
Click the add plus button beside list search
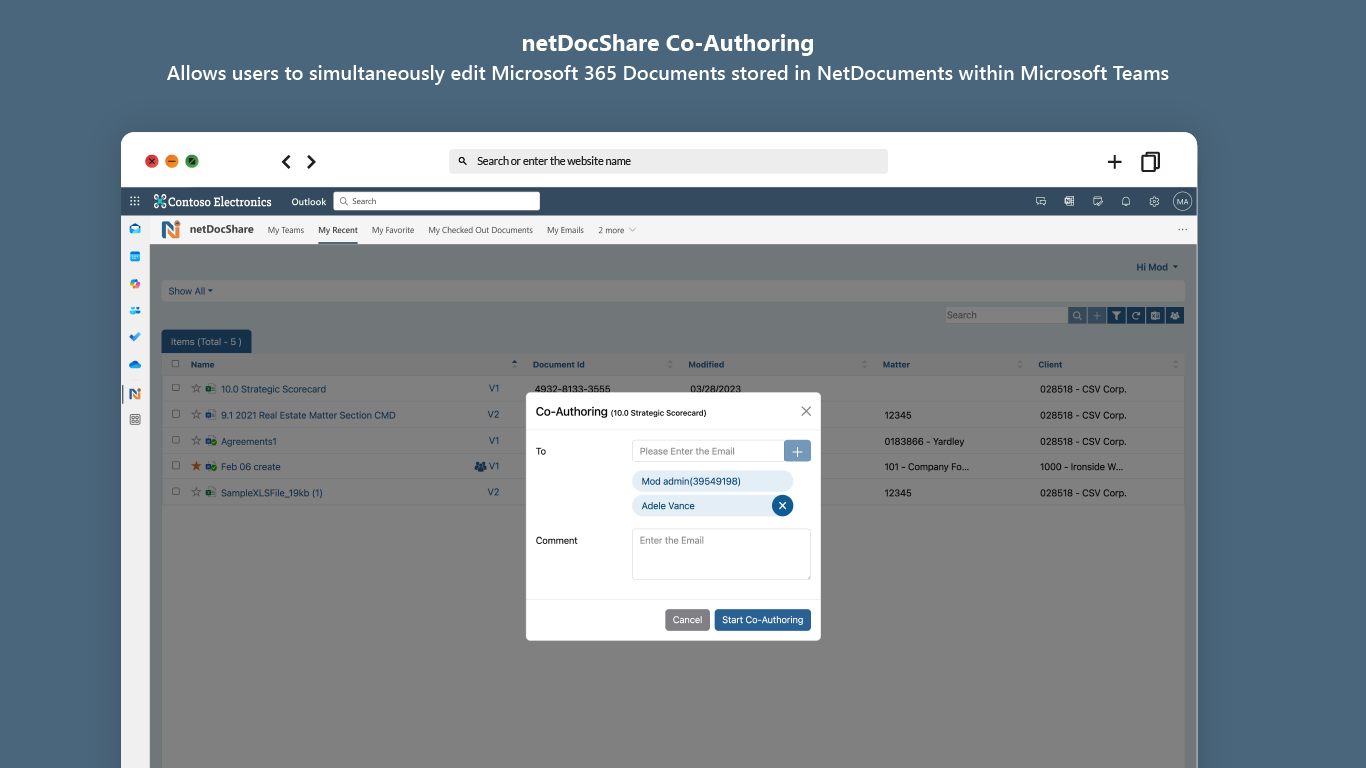point(1097,315)
